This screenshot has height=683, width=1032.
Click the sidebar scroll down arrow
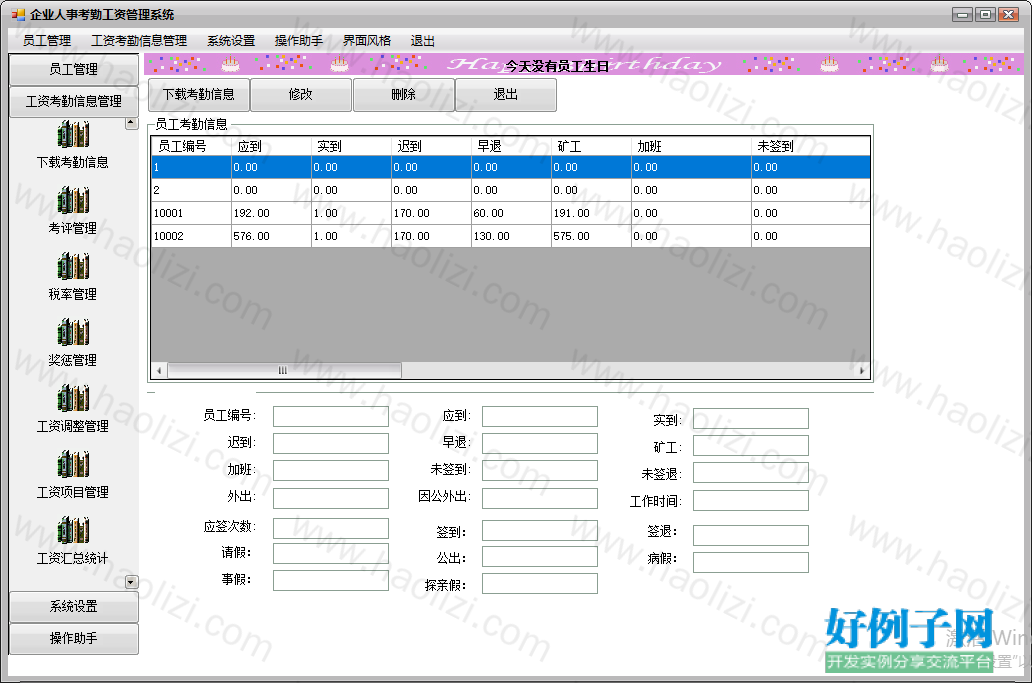point(132,582)
